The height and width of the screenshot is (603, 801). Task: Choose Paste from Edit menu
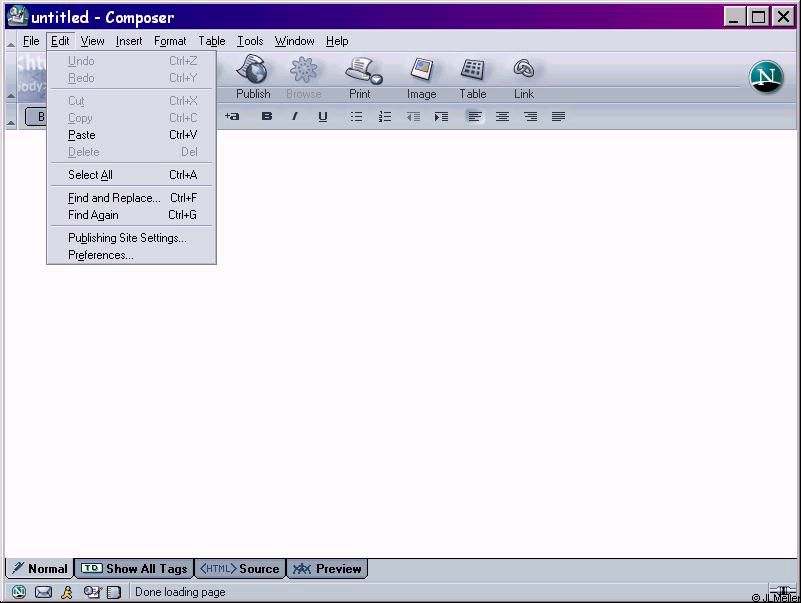point(132,135)
